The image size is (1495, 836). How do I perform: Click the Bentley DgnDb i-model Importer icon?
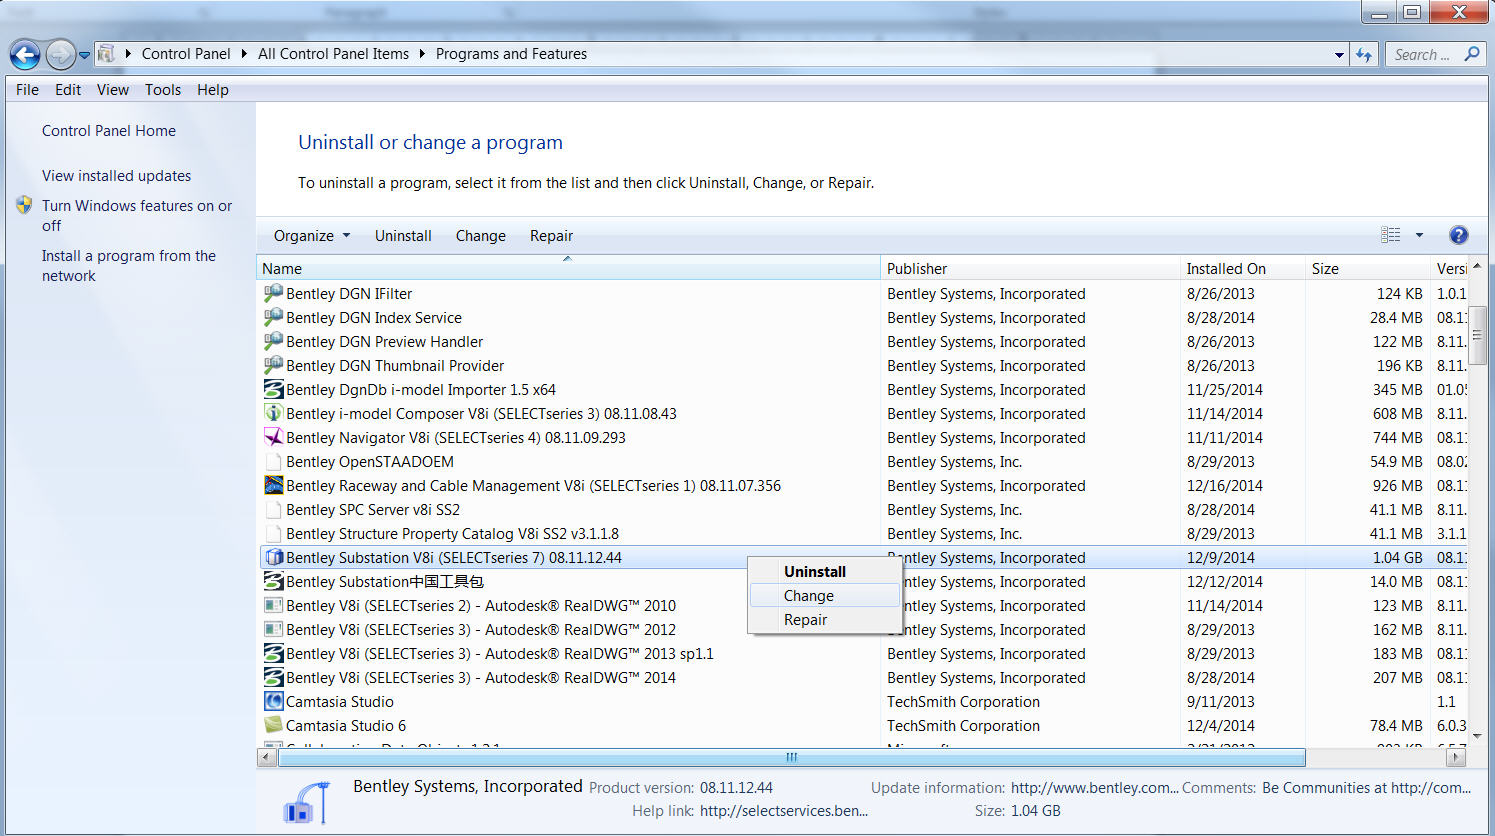tap(273, 389)
